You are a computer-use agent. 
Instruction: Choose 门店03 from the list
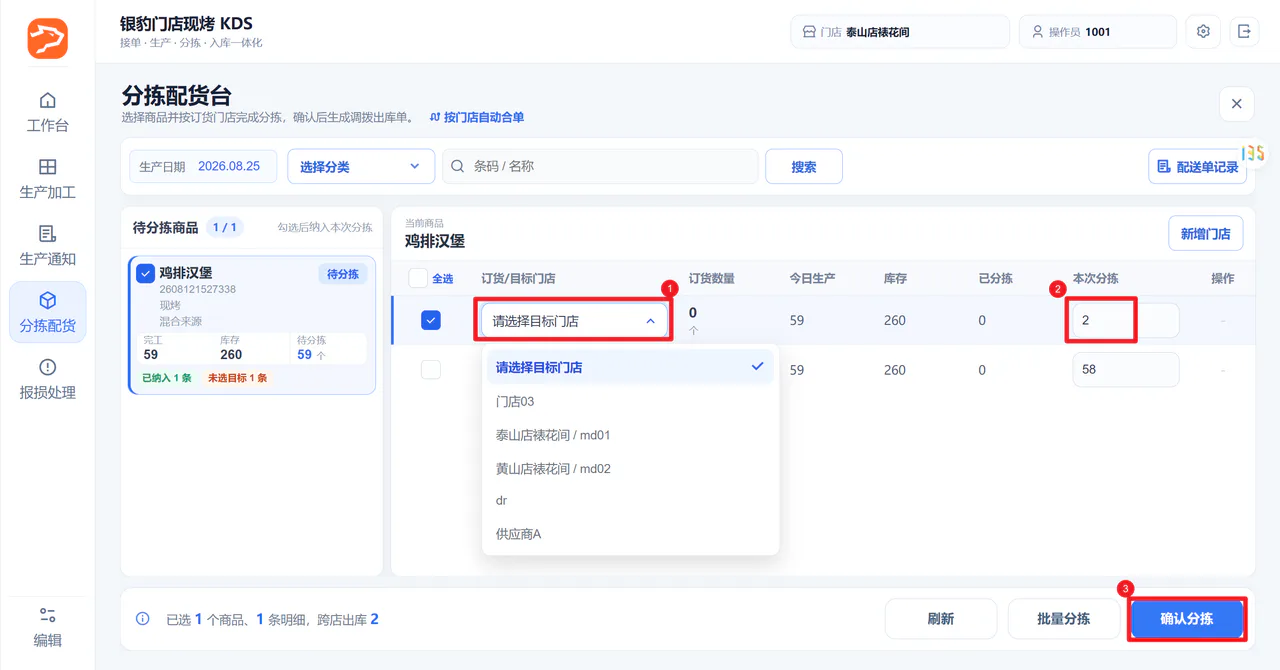(630, 401)
